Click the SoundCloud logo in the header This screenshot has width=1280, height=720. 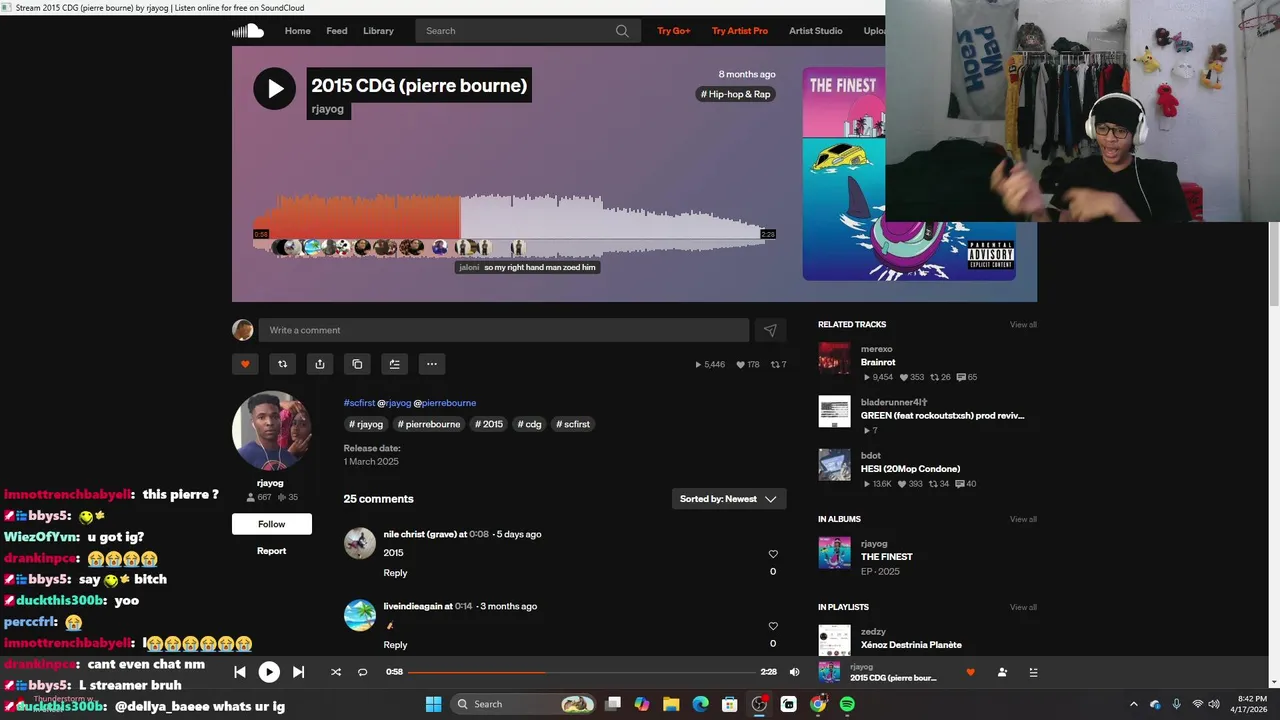248,31
